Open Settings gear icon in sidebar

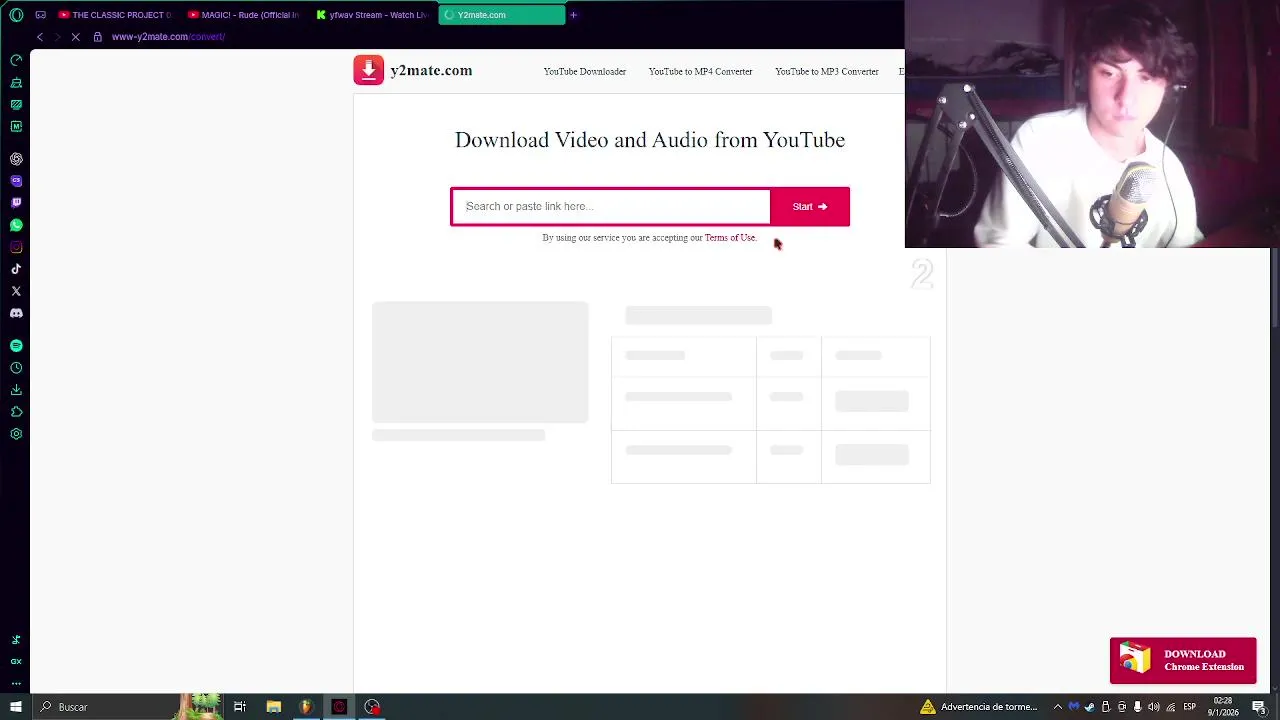(16, 434)
